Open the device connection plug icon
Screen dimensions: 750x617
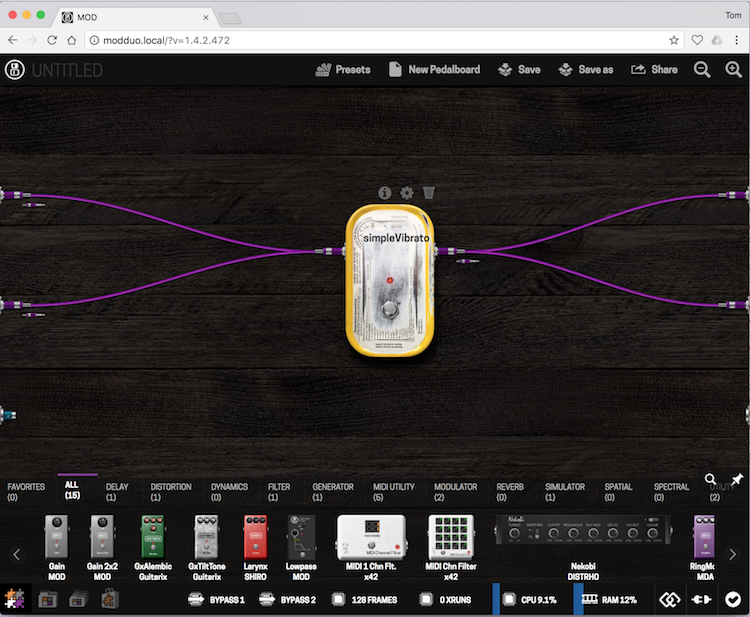point(701,599)
